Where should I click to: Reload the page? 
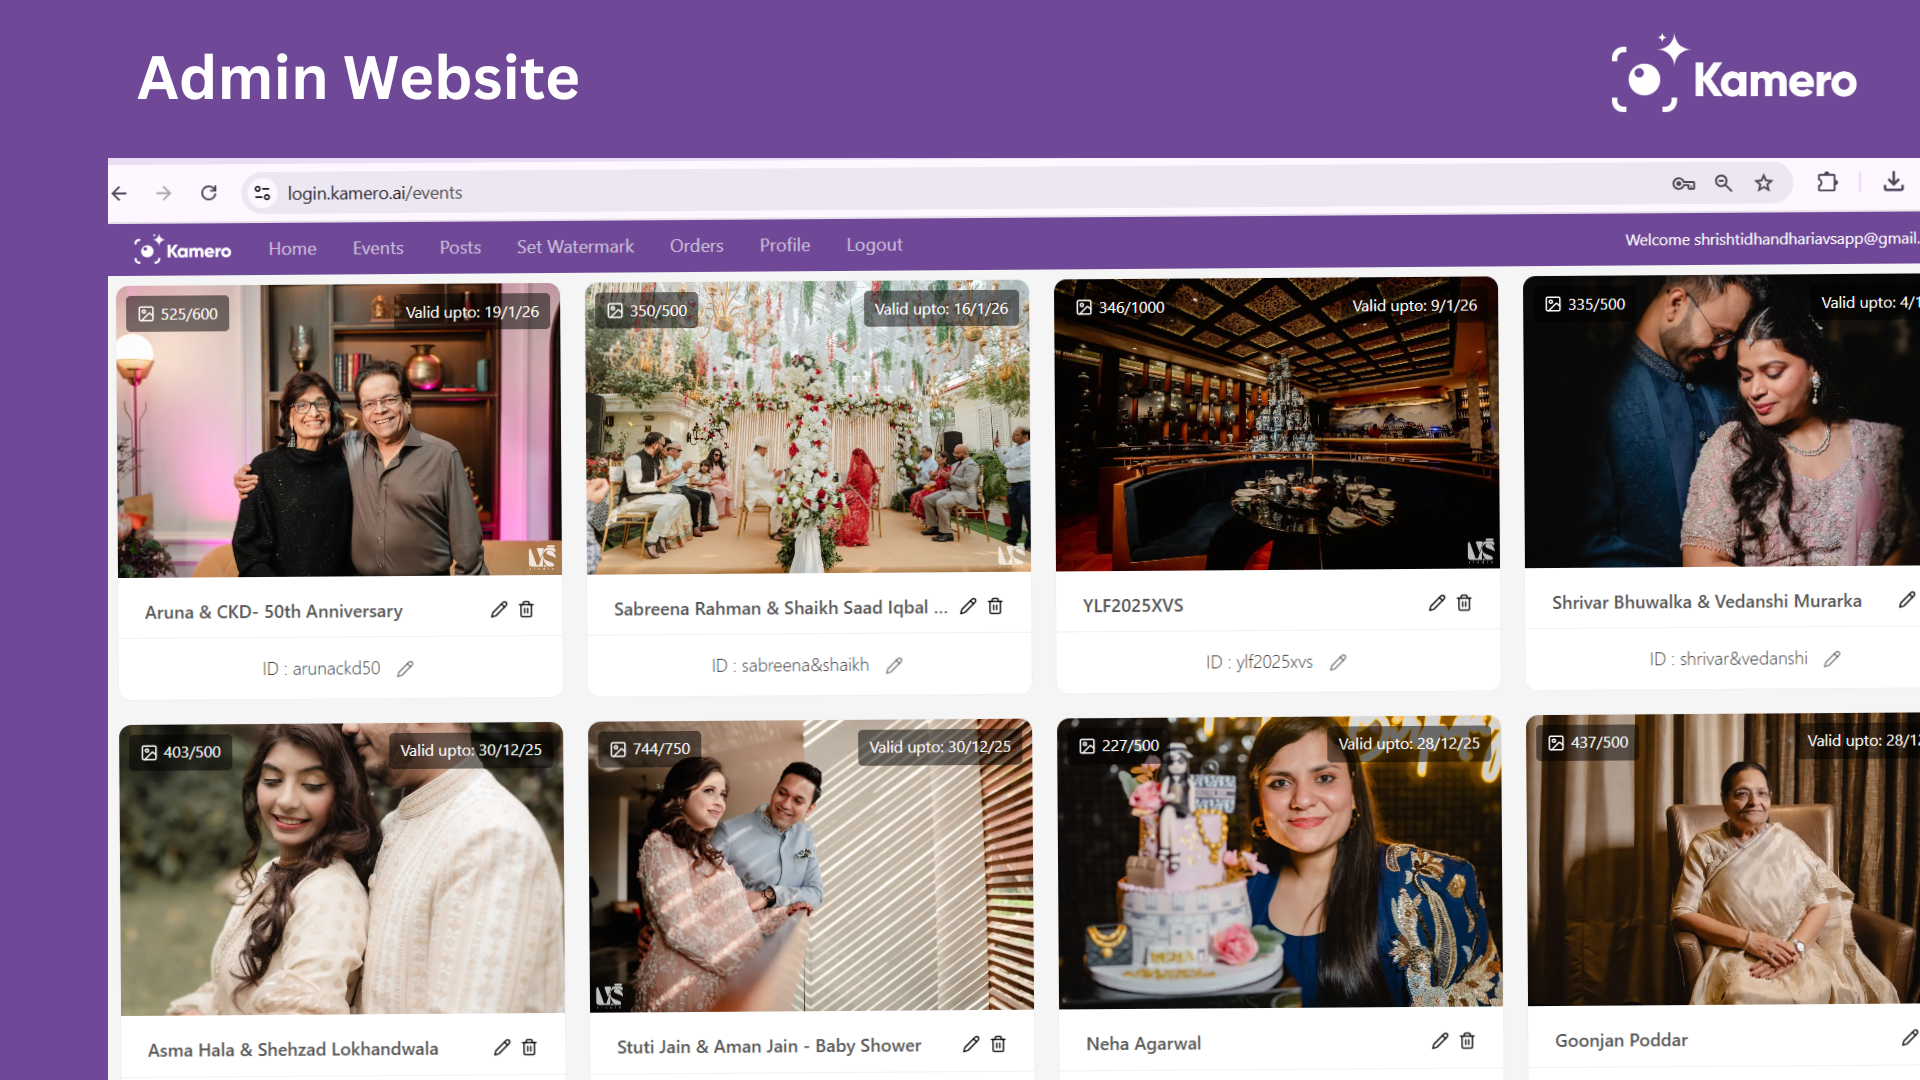pos(208,192)
